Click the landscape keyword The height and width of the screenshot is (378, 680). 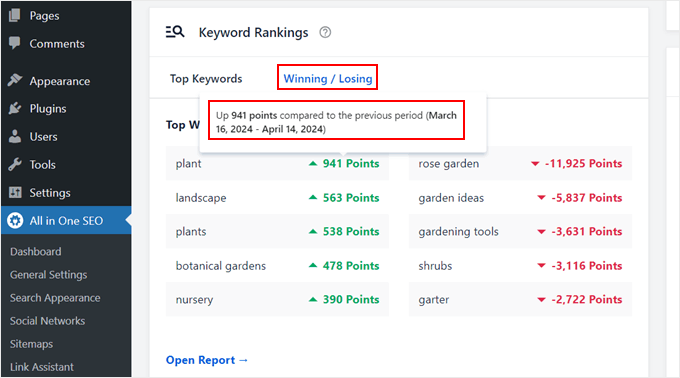[201, 198]
